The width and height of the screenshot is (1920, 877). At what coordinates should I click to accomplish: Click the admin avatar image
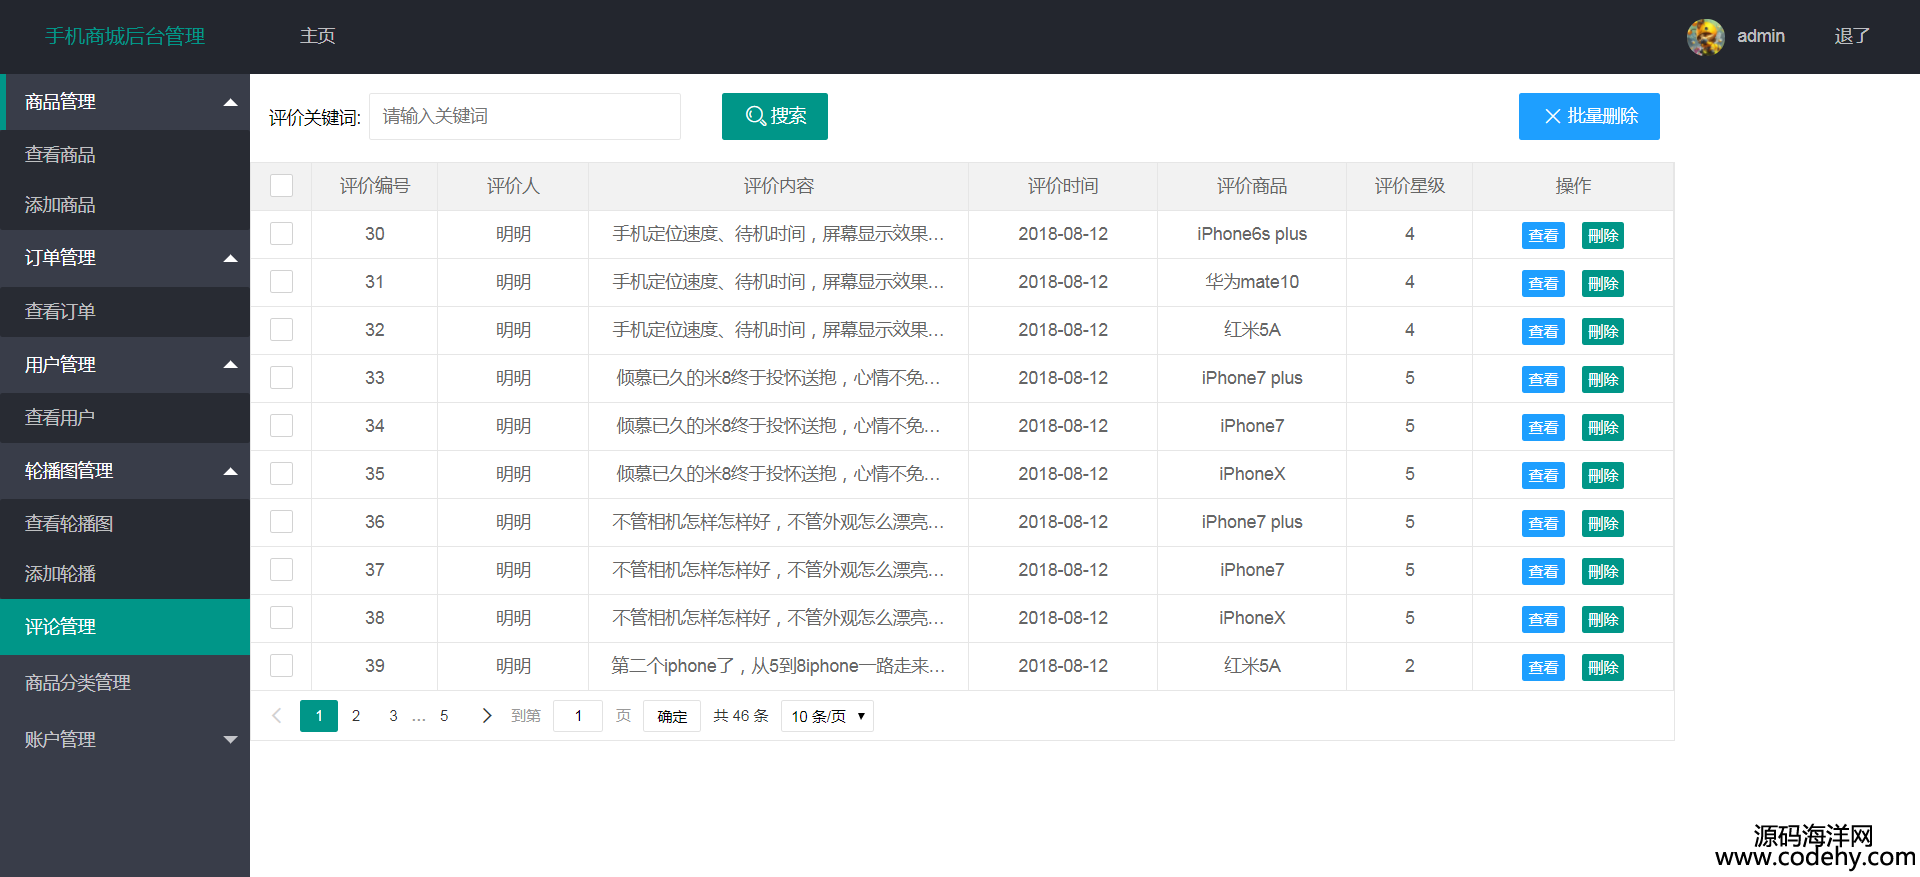tap(1705, 37)
